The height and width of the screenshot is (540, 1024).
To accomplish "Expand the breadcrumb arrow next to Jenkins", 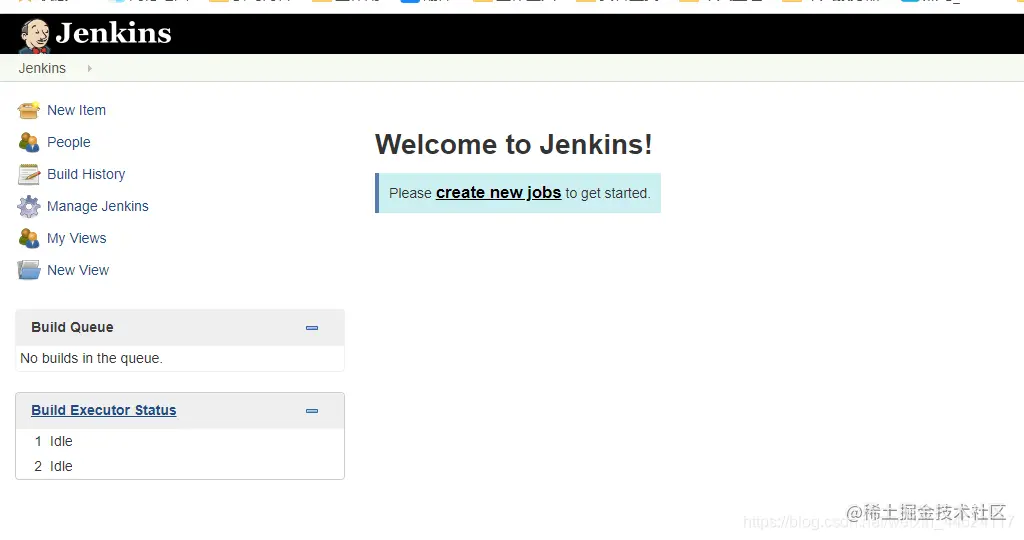I will [x=89, y=68].
